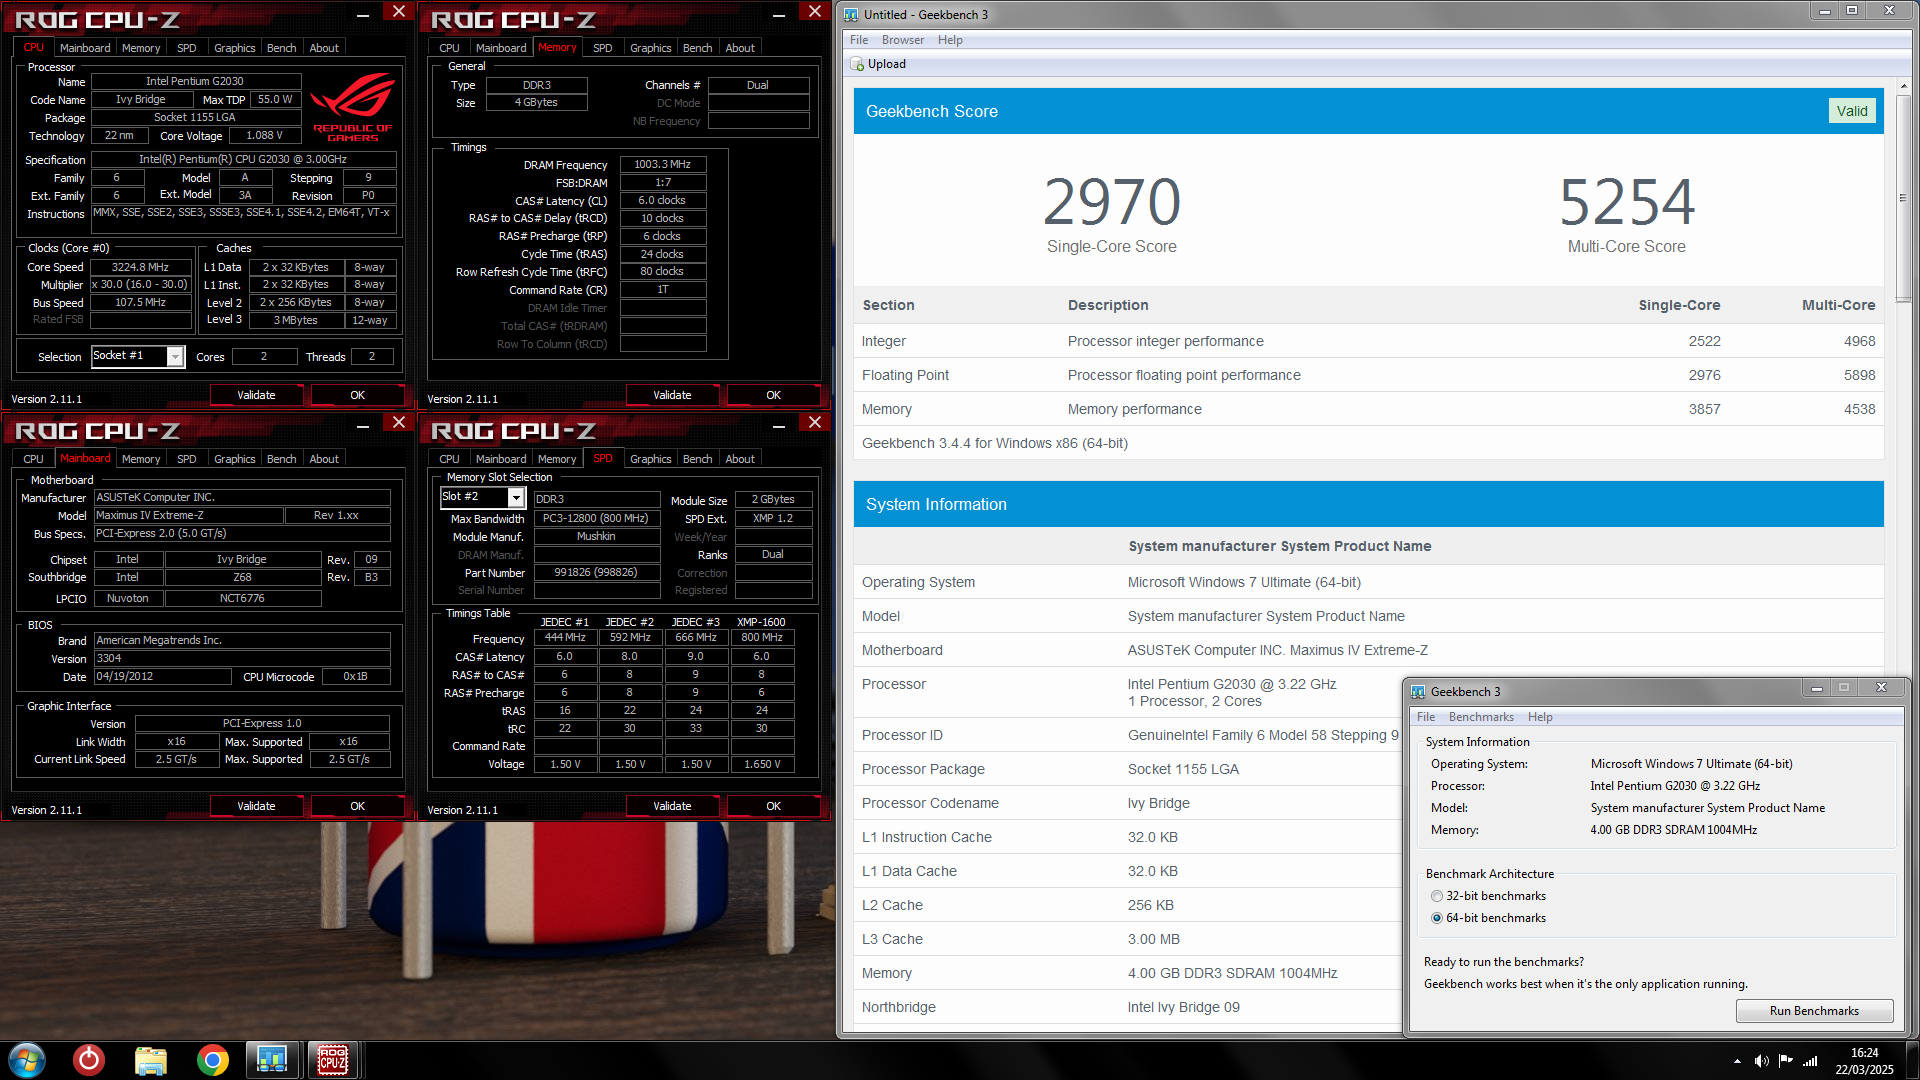Click the volume speaker tray icon
The image size is (1920, 1080).
pos(1761,1061)
